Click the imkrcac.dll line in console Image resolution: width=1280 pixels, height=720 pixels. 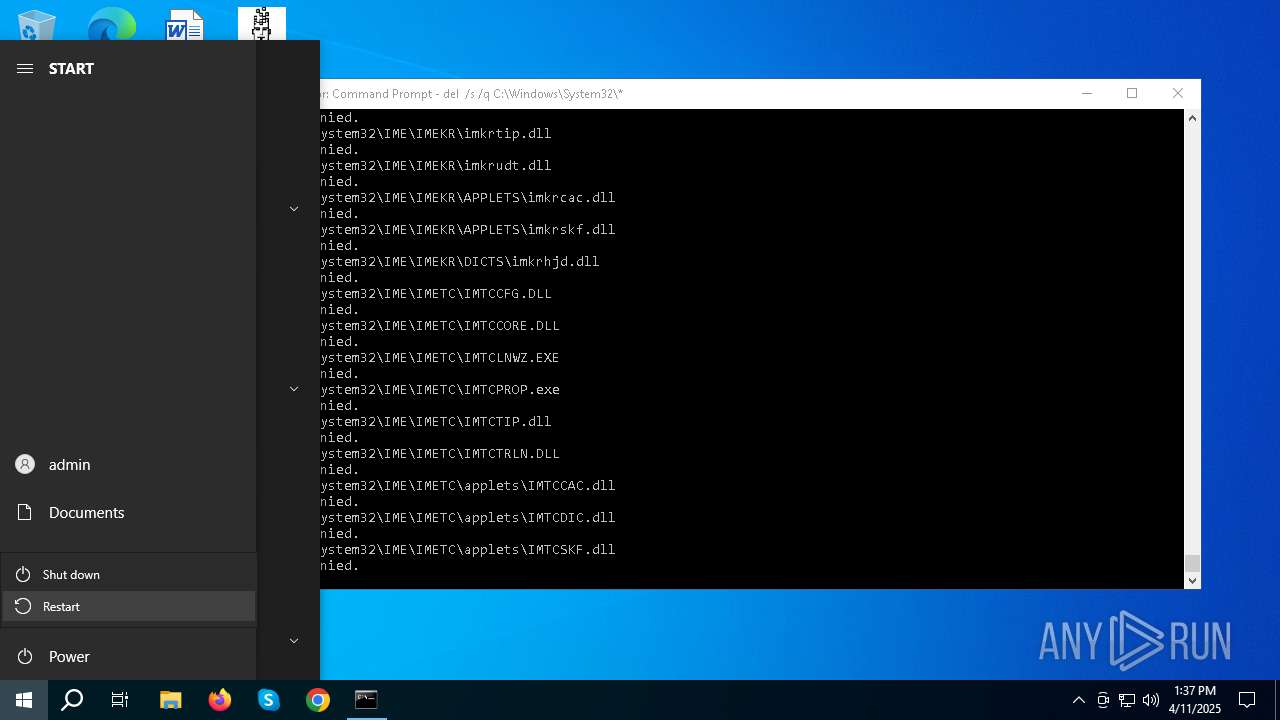[468, 198]
